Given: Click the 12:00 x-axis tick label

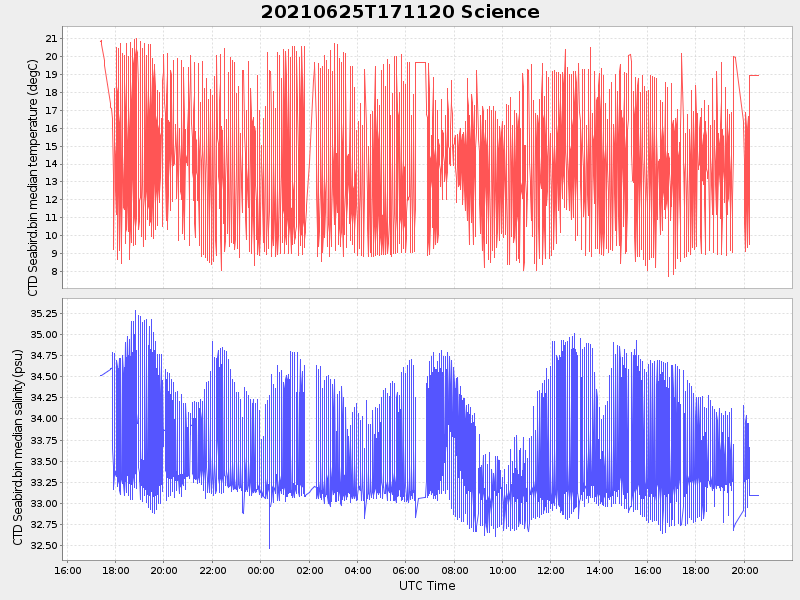Looking at the screenshot, I should 551,570.
